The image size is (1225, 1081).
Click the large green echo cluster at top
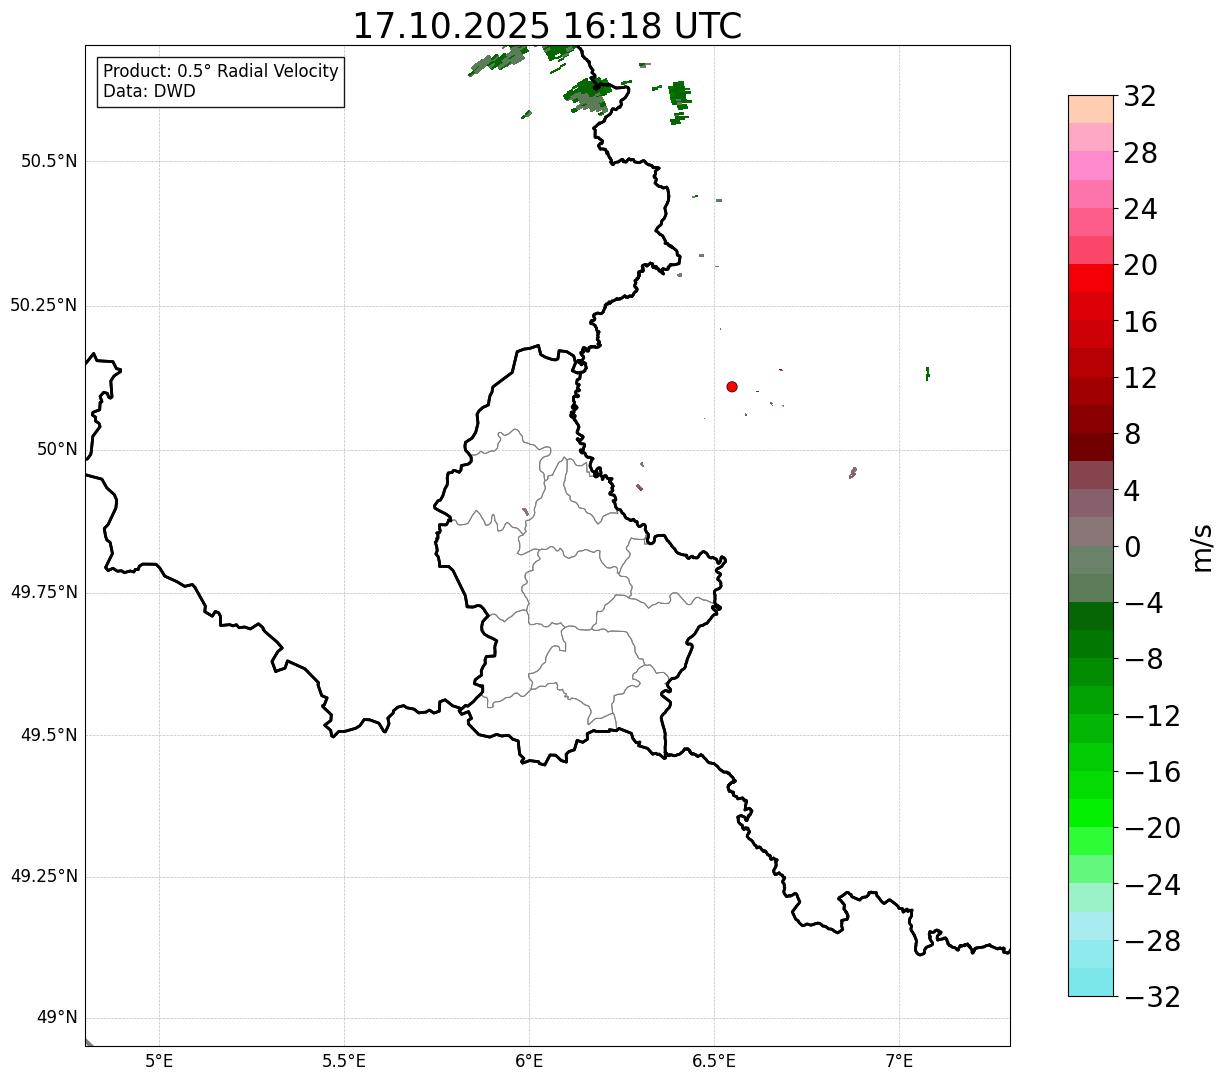coord(588,96)
